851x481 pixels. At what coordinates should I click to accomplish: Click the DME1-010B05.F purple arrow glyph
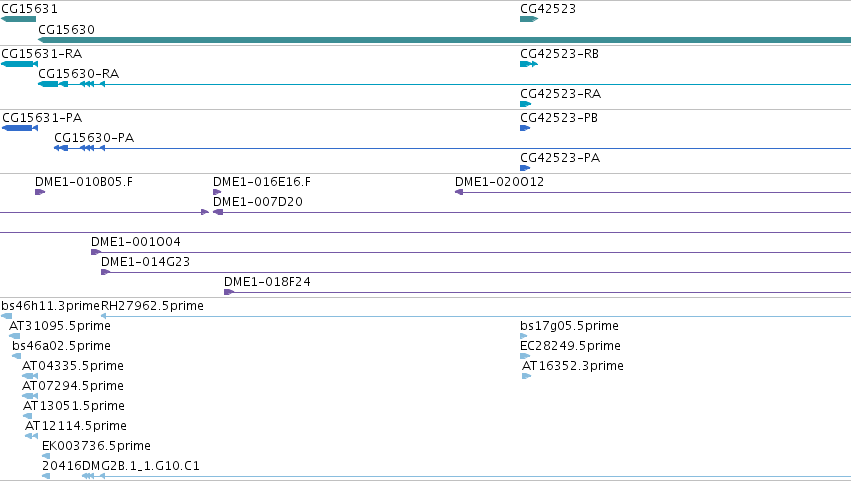40,192
